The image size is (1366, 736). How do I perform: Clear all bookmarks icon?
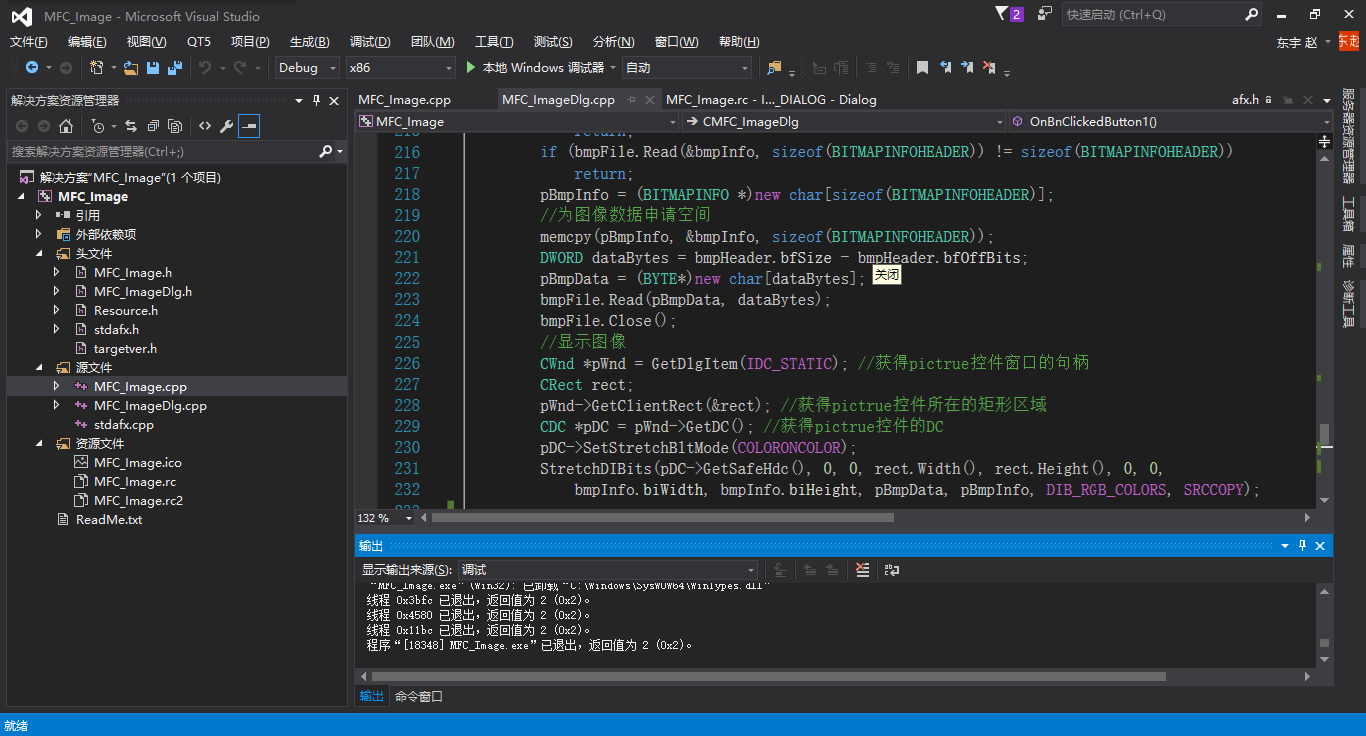989,67
